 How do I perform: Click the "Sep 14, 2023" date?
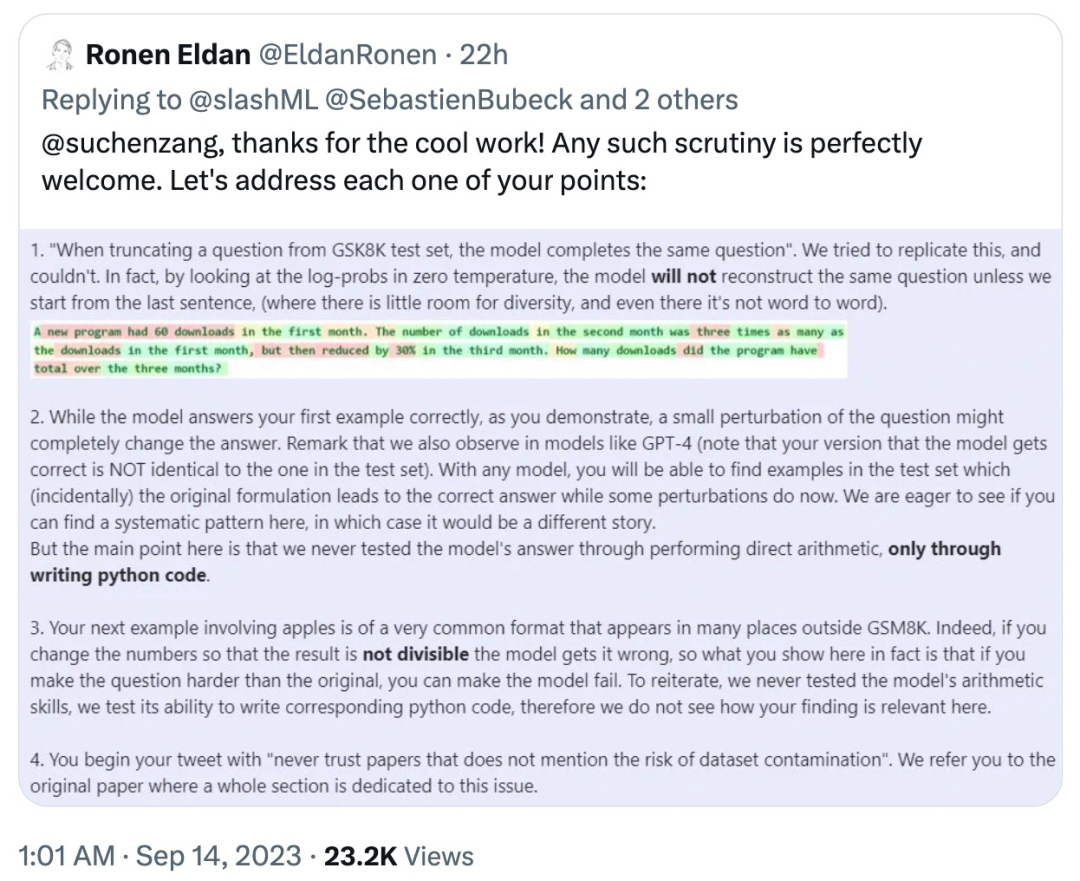[x=218, y=856]
